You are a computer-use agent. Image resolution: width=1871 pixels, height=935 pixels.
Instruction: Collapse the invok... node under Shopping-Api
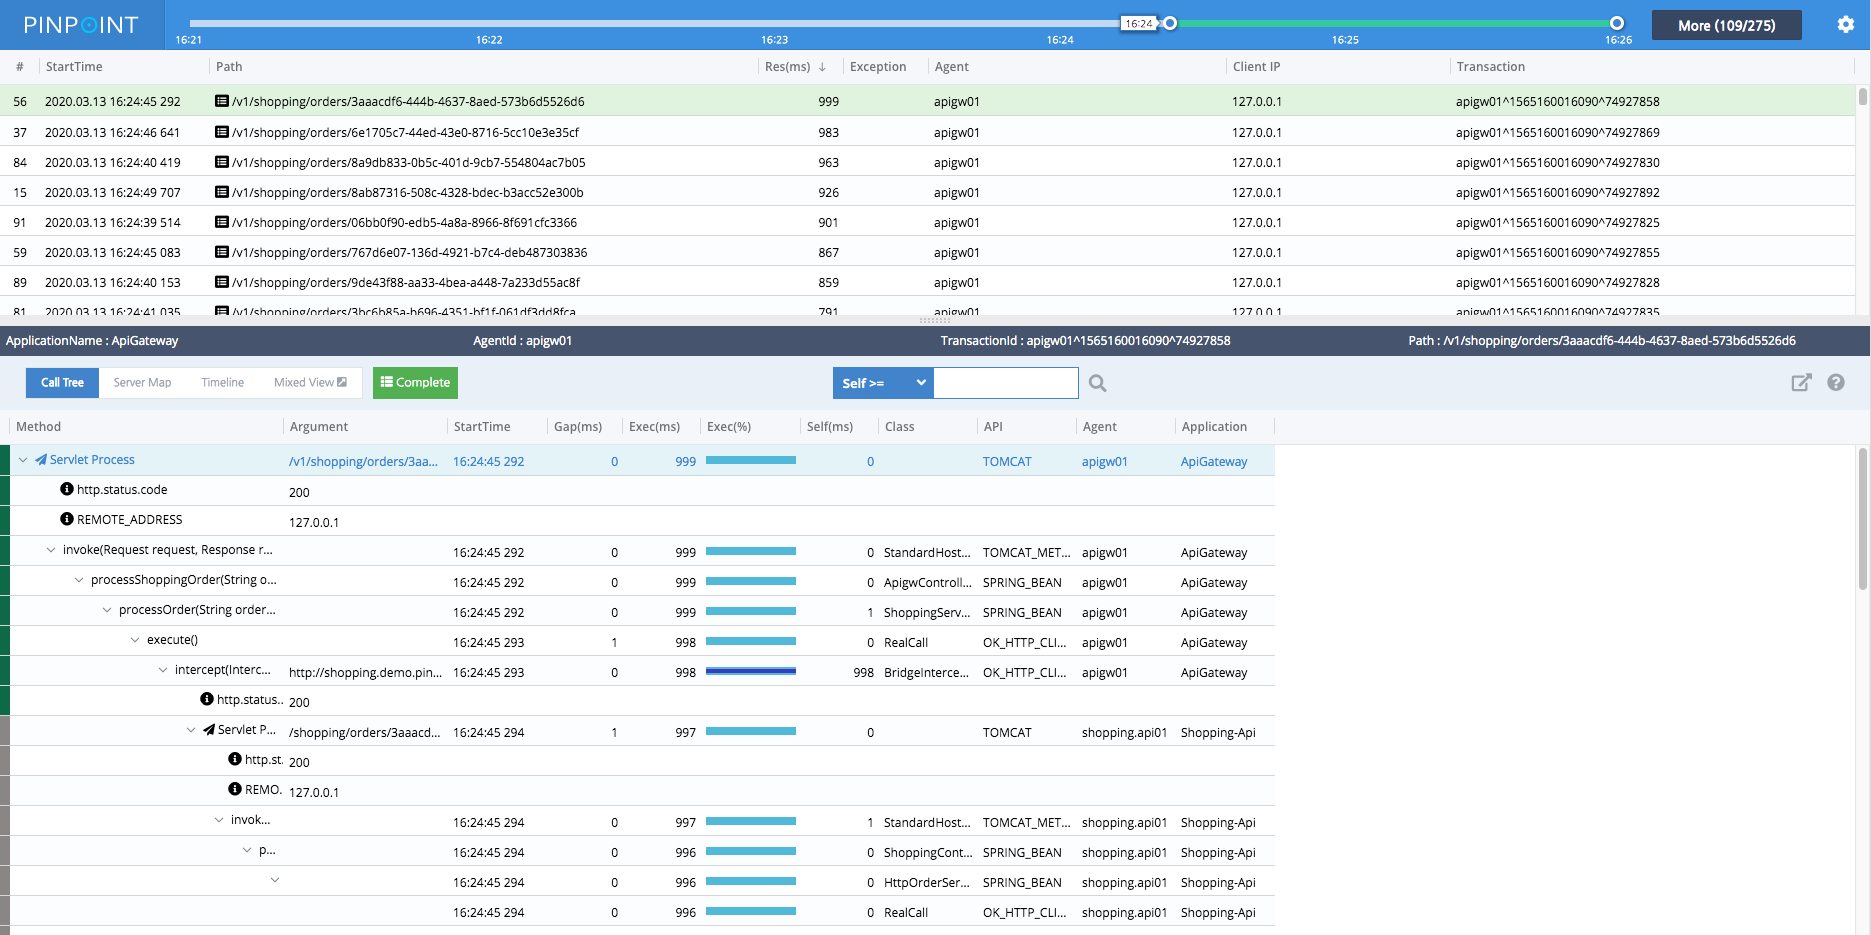coord(219,820)
